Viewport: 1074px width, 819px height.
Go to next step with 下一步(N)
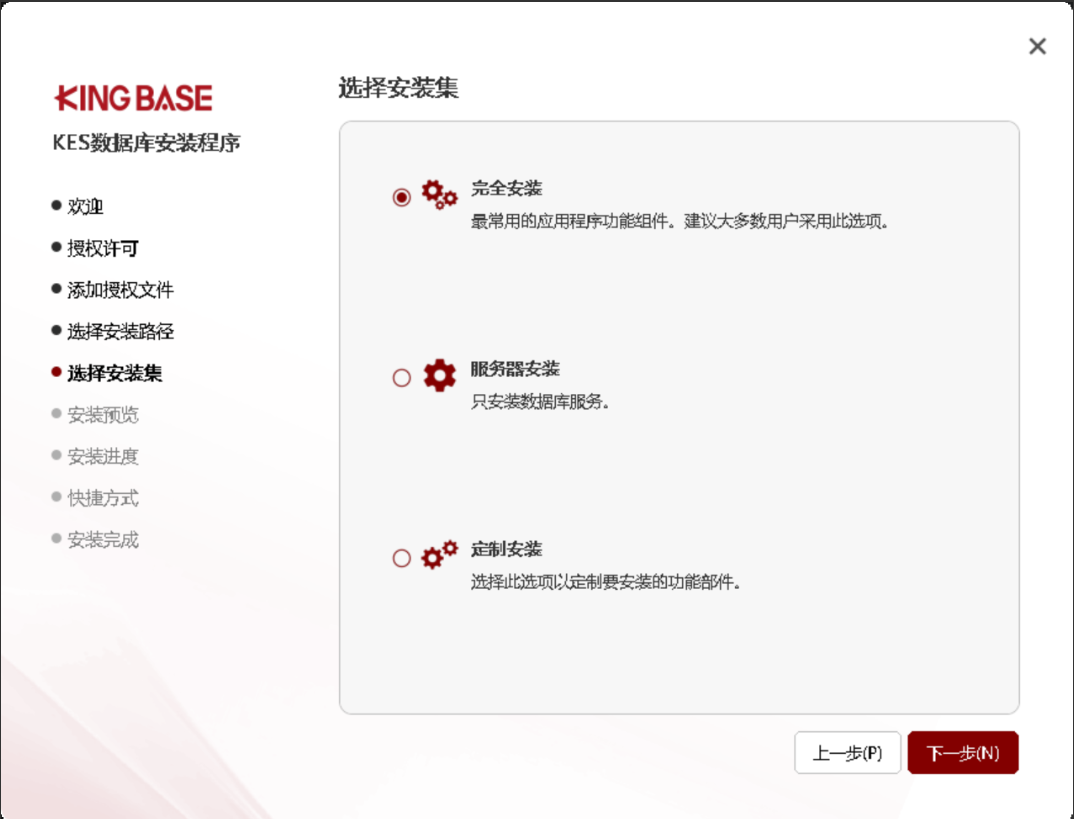tap(962, 753)
